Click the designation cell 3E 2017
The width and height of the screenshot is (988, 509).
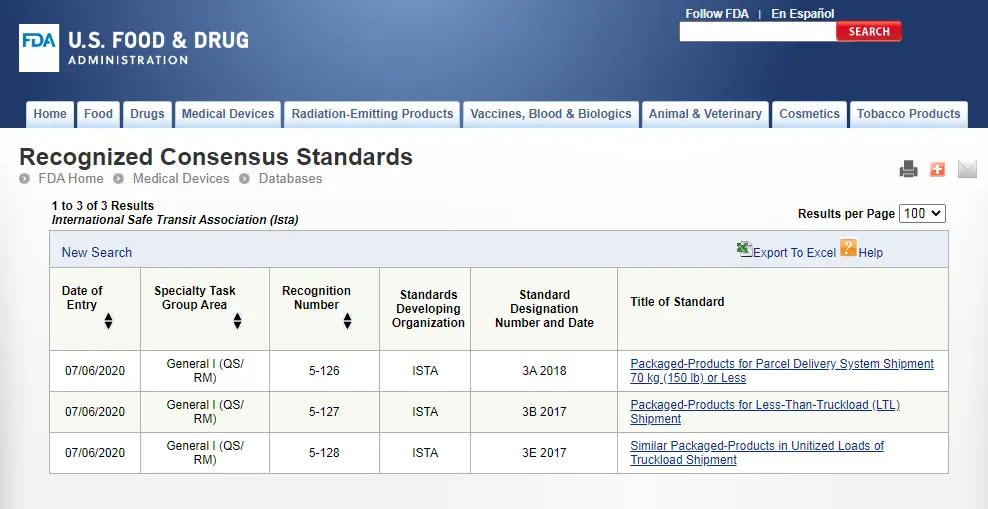(544, 453)
